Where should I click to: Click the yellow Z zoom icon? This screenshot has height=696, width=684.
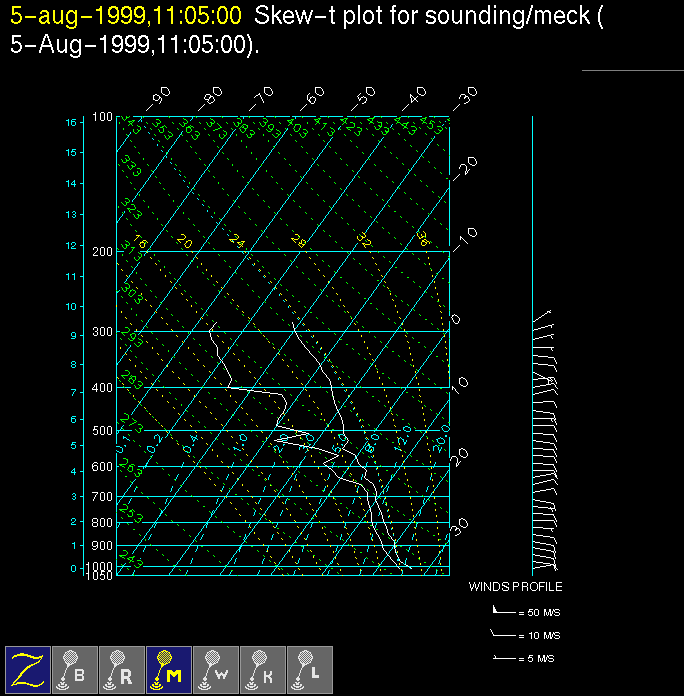pos(28,669)
